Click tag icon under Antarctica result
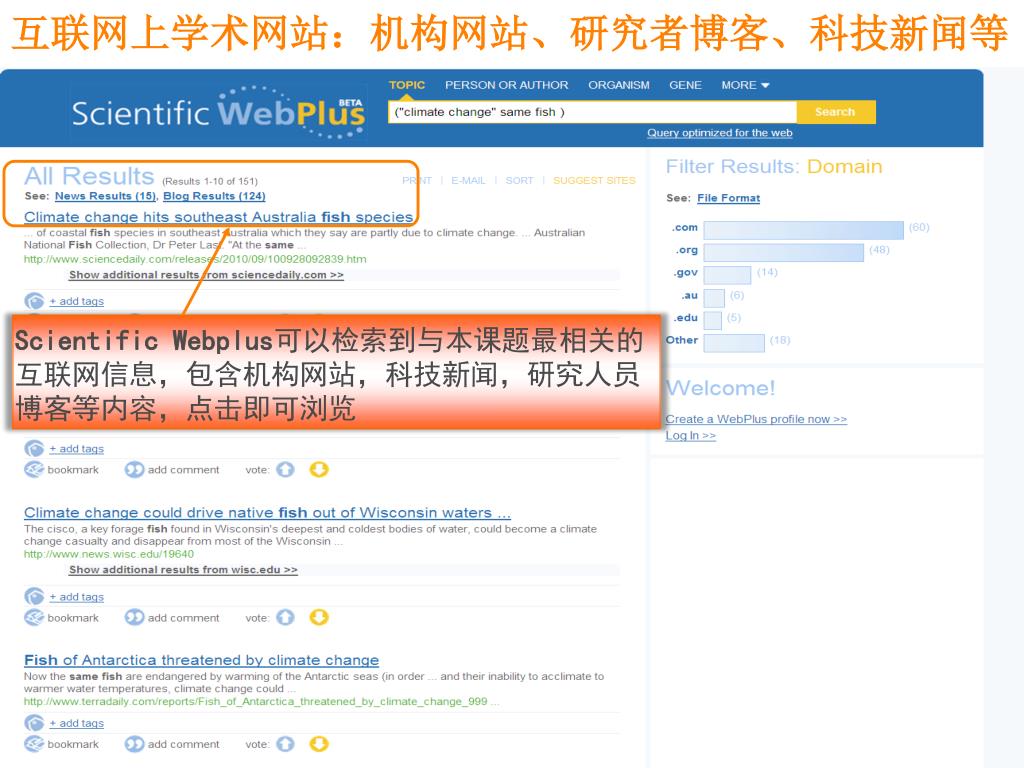1024x768 pixels. point(34,723)
